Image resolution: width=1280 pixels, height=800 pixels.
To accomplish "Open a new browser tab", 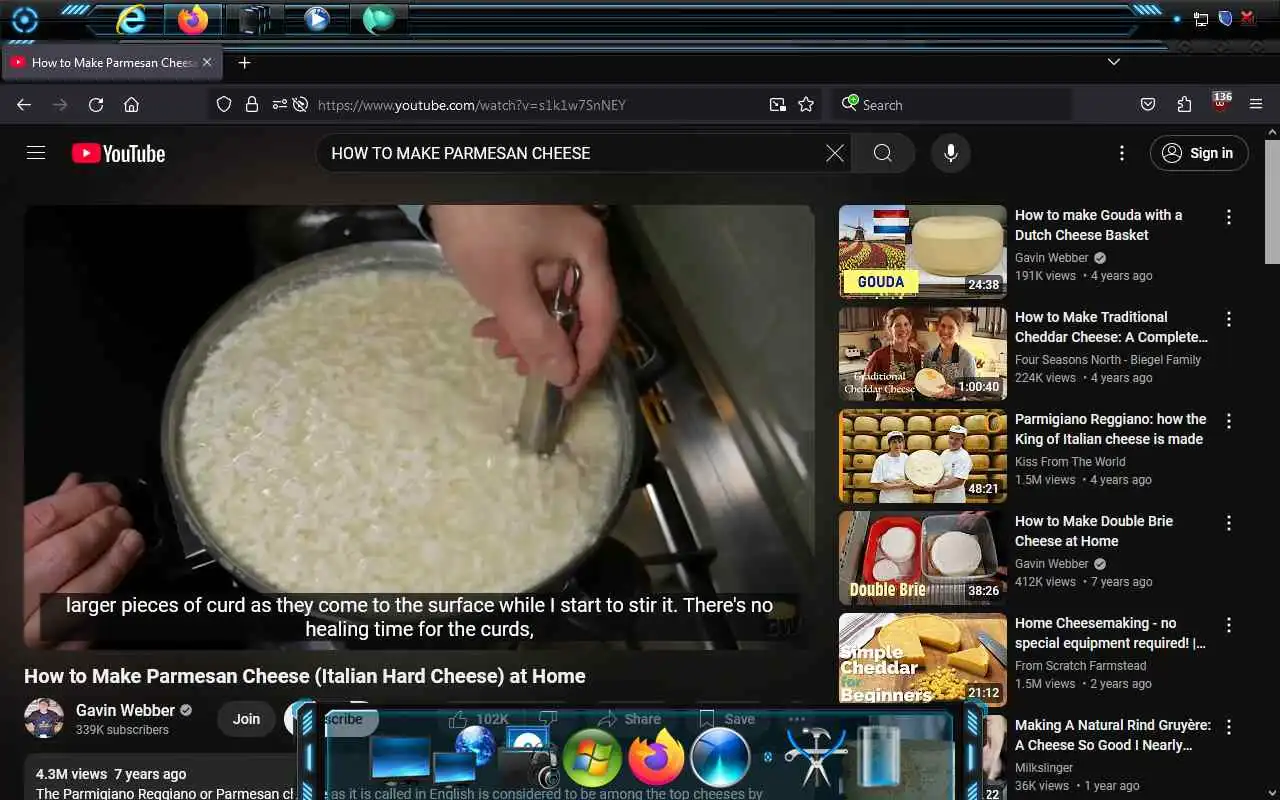I will tap(244, 62).
